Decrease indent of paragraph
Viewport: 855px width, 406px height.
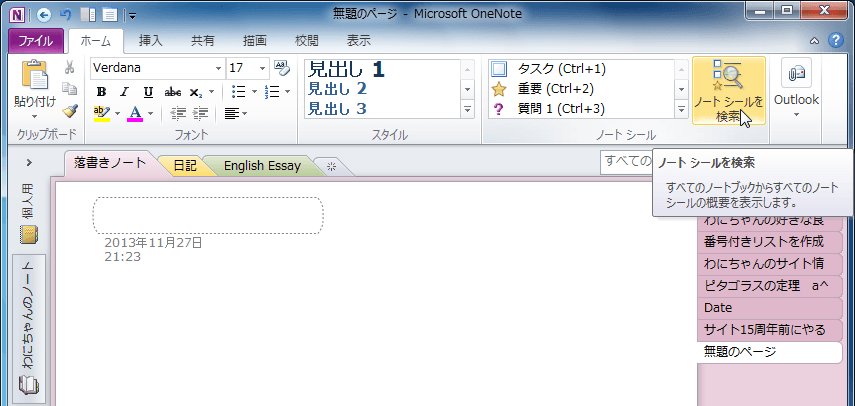[x=178, y=113]
